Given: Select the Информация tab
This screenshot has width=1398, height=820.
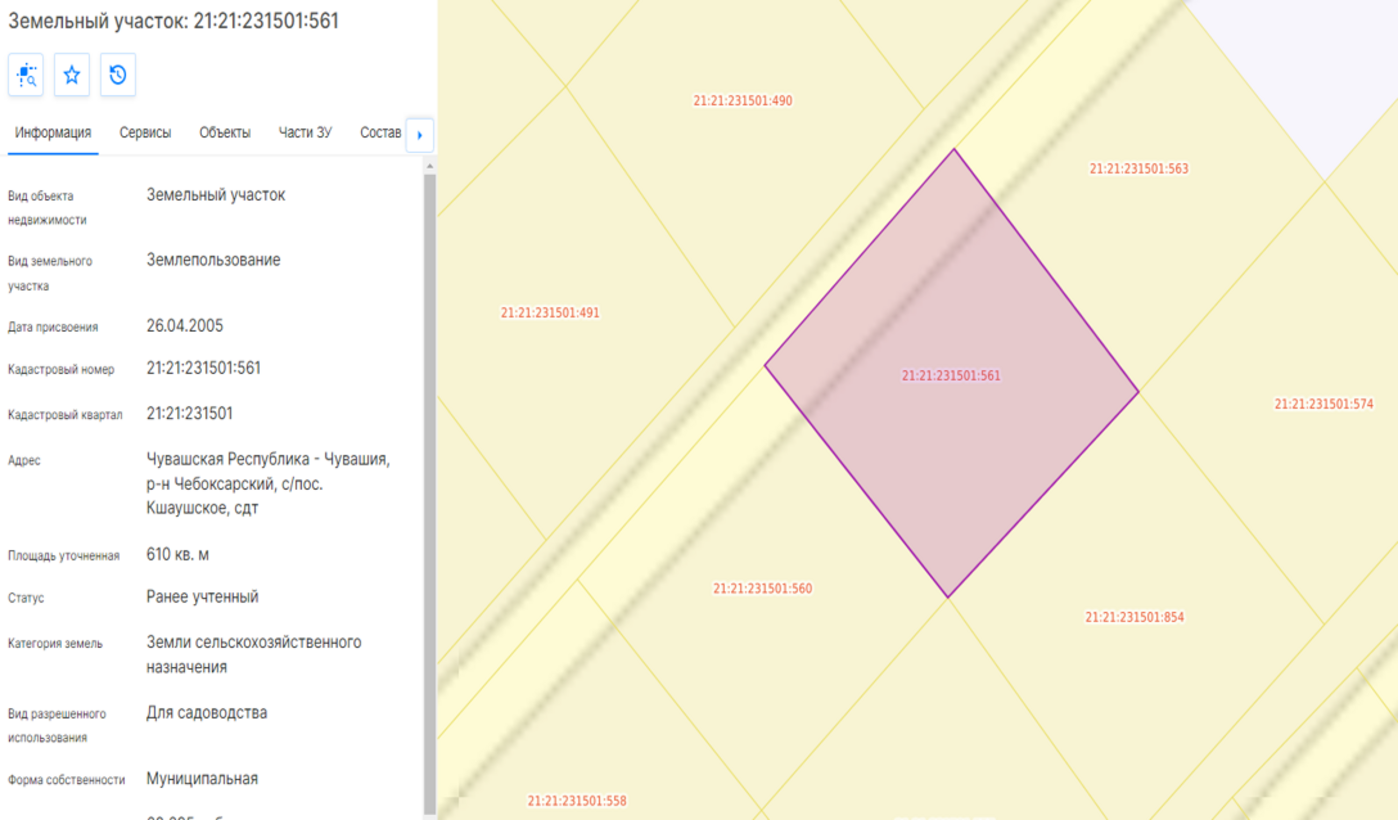Looking at the screenshot, I should pyautogui.click(x=53, y=133).
